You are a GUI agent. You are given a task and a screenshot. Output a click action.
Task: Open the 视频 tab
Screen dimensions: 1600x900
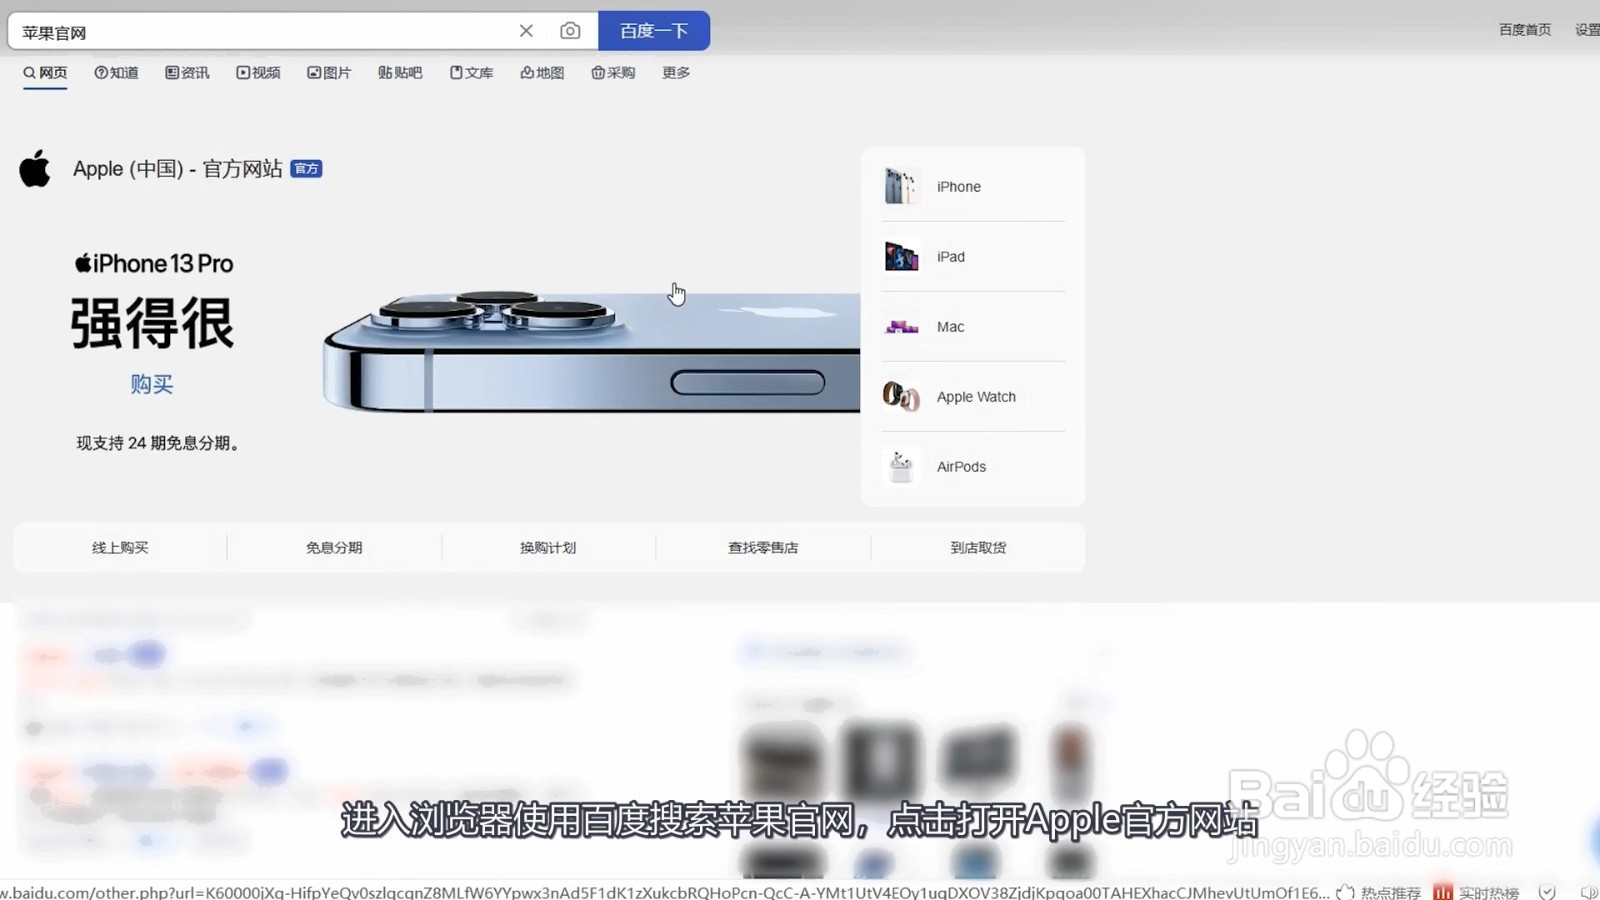[258, 73]
